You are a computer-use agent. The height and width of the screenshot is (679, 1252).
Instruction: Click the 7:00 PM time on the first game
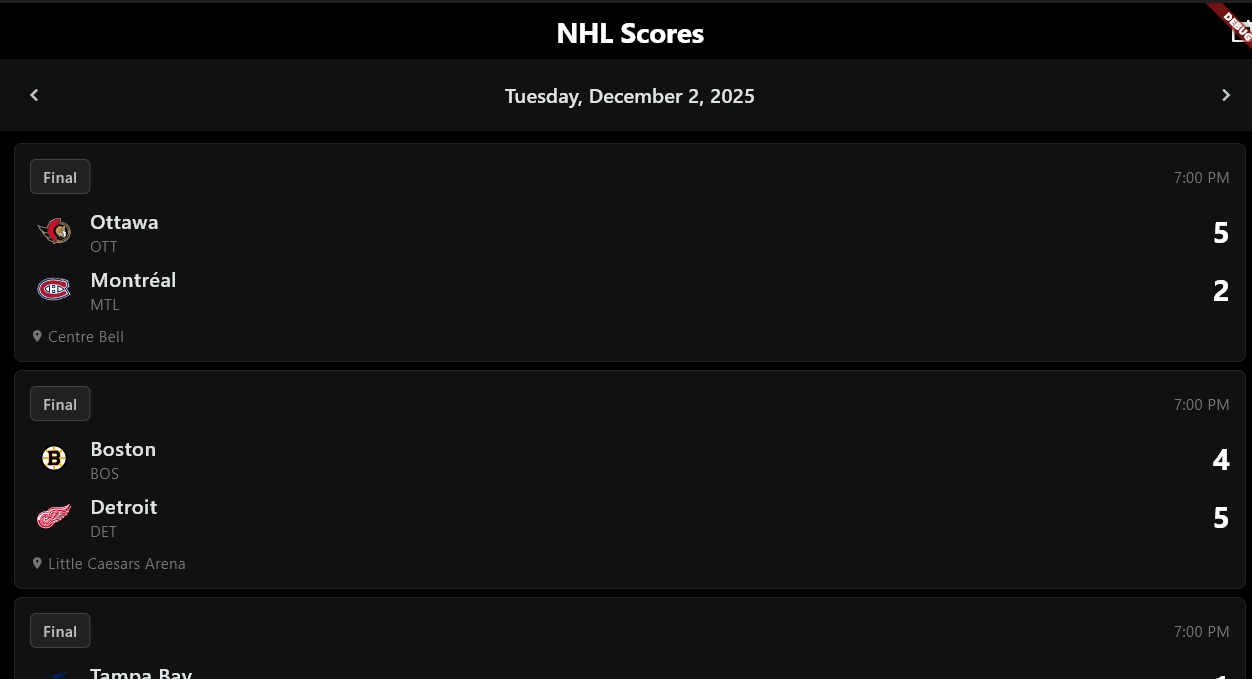click(1201, 177)
